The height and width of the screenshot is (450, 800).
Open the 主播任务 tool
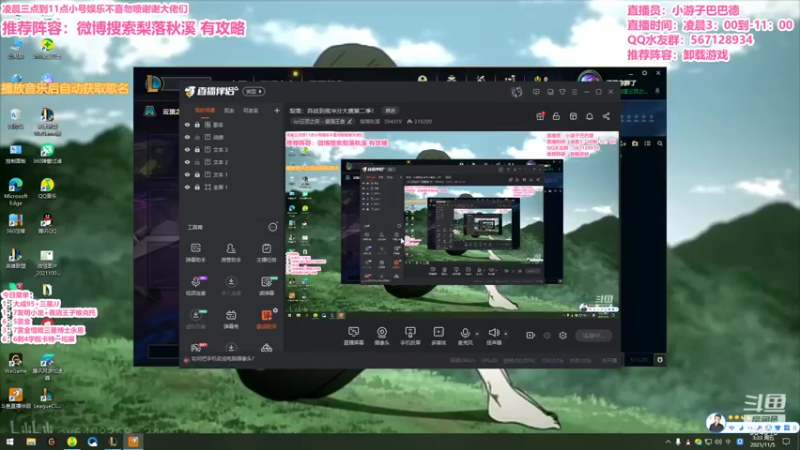(x=266, y=252)
